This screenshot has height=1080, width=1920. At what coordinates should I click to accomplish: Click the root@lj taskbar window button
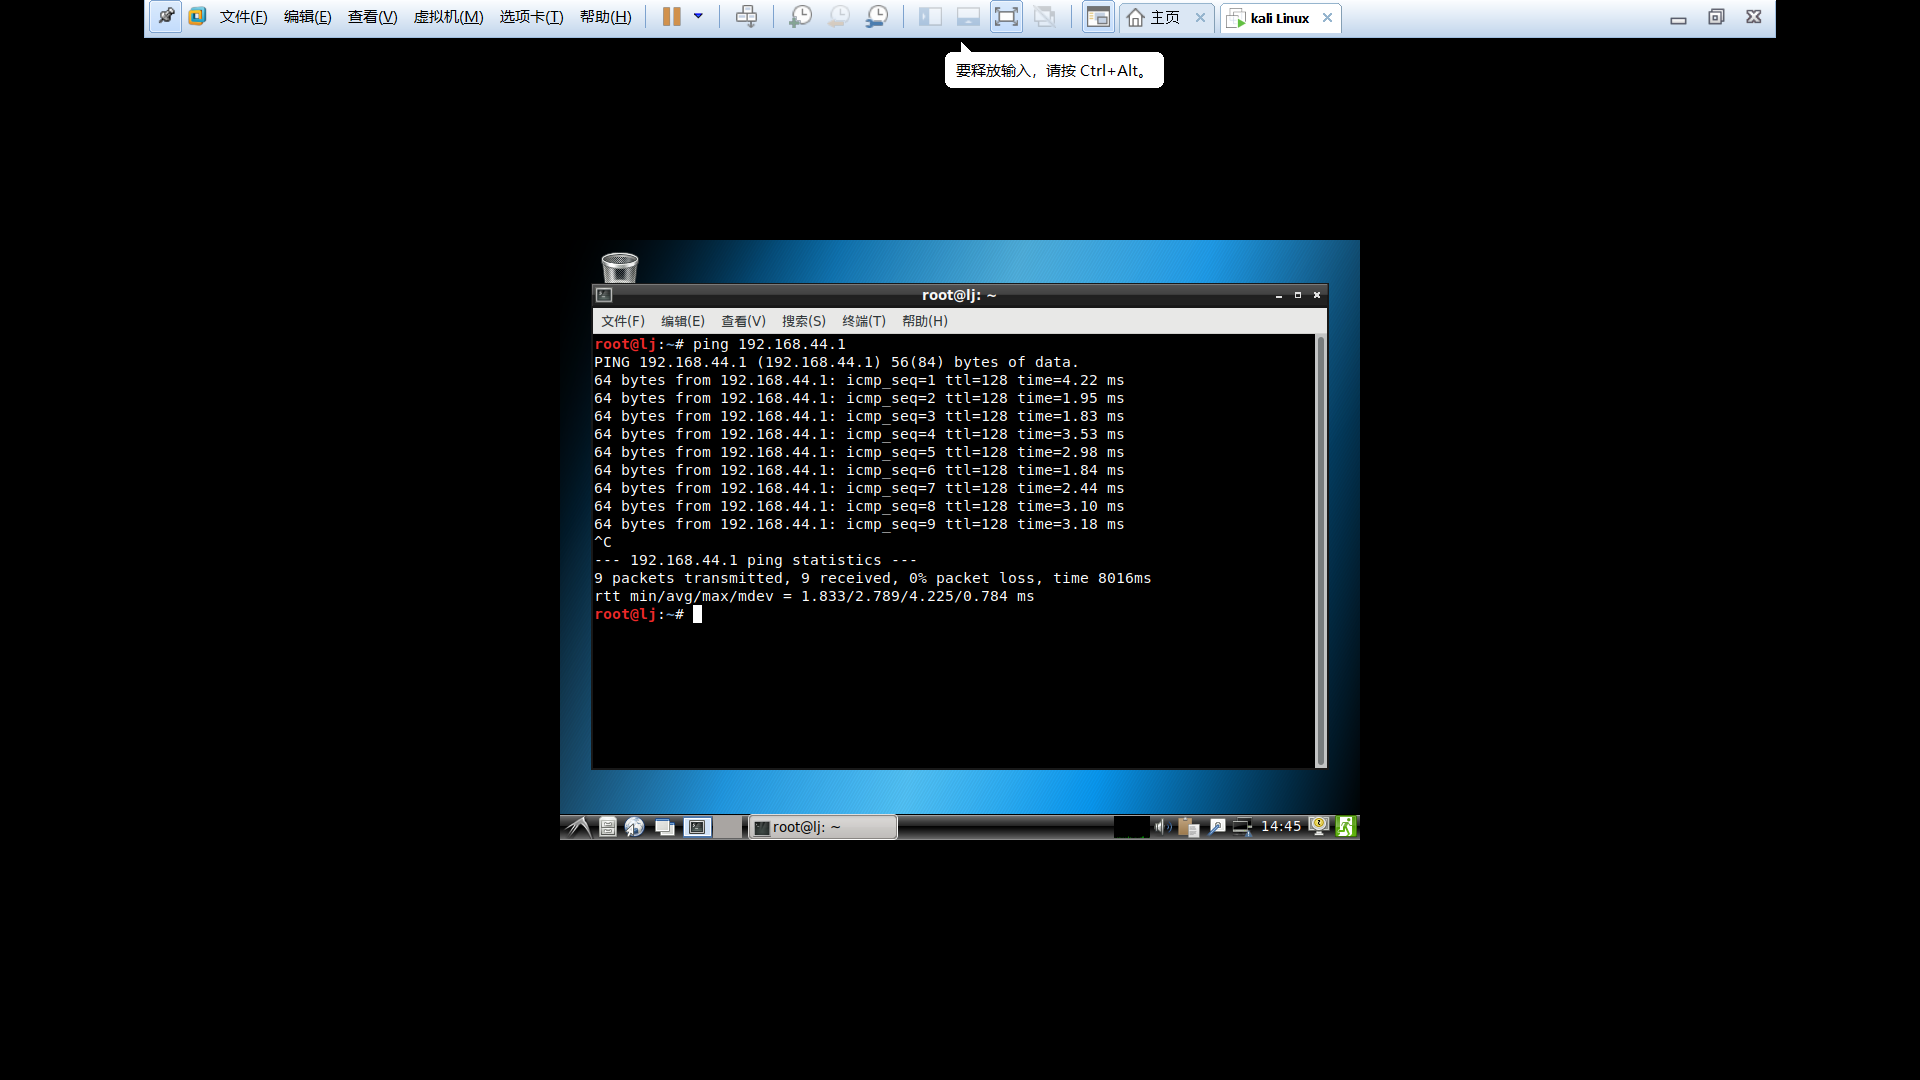tap(822, 827)
